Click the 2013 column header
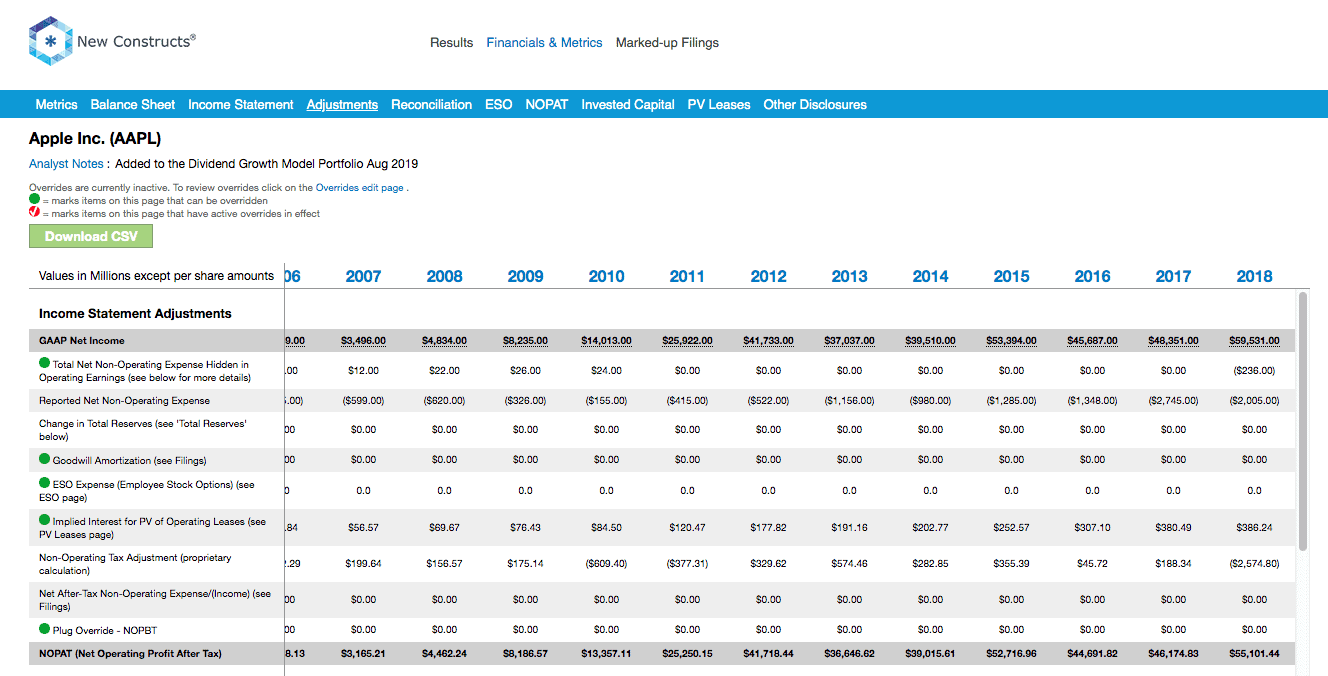The width and height of the screenshot is (1328, 676). tap(849, 276)
